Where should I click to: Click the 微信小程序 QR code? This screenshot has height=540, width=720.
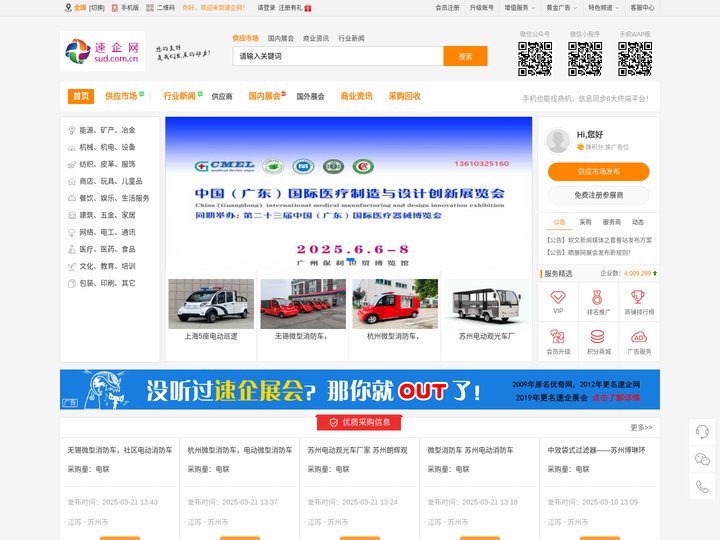(585, 59)
